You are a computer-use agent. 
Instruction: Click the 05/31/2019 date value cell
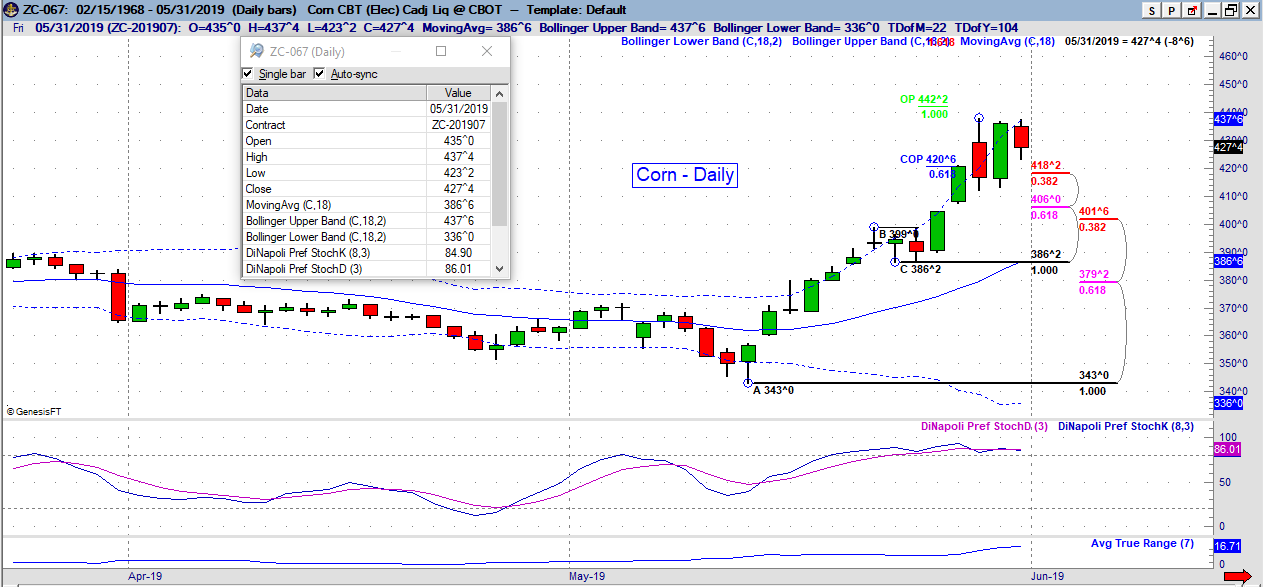(x=459, y=109)
